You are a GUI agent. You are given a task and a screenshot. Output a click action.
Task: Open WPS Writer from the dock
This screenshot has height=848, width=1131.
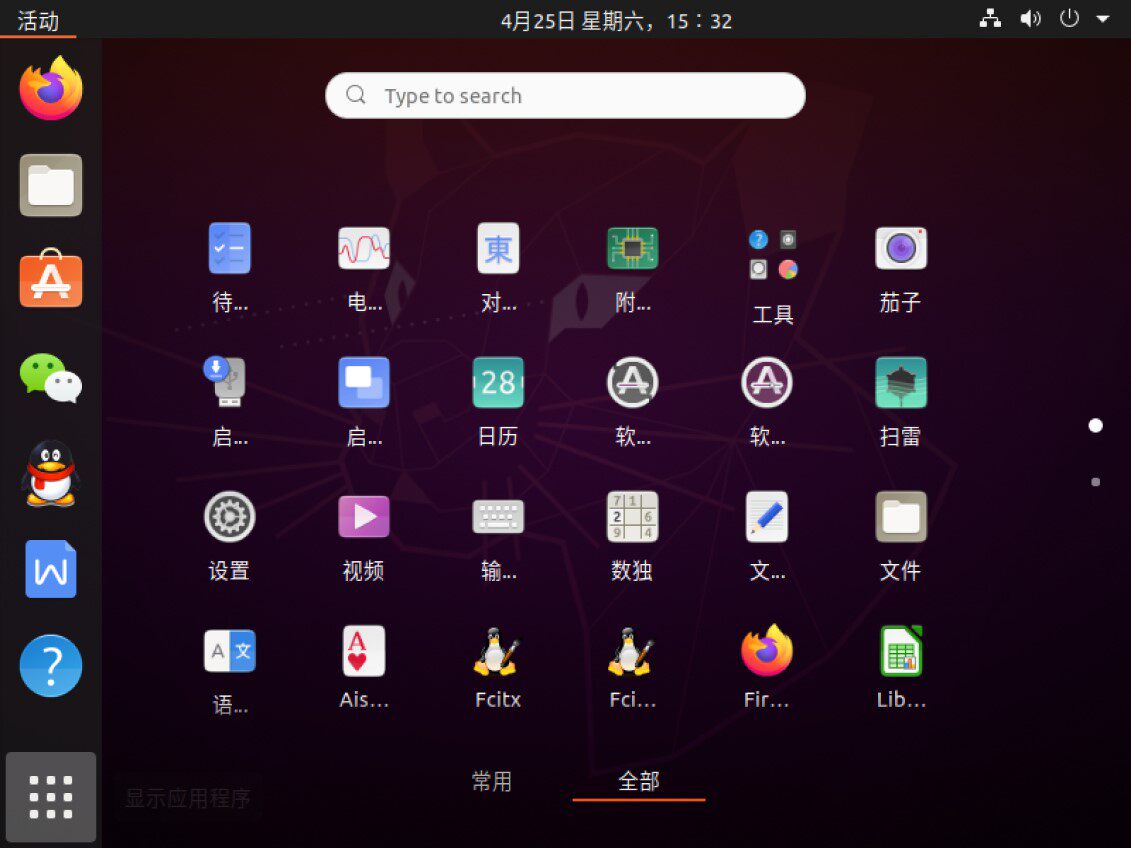pos(50,569)
